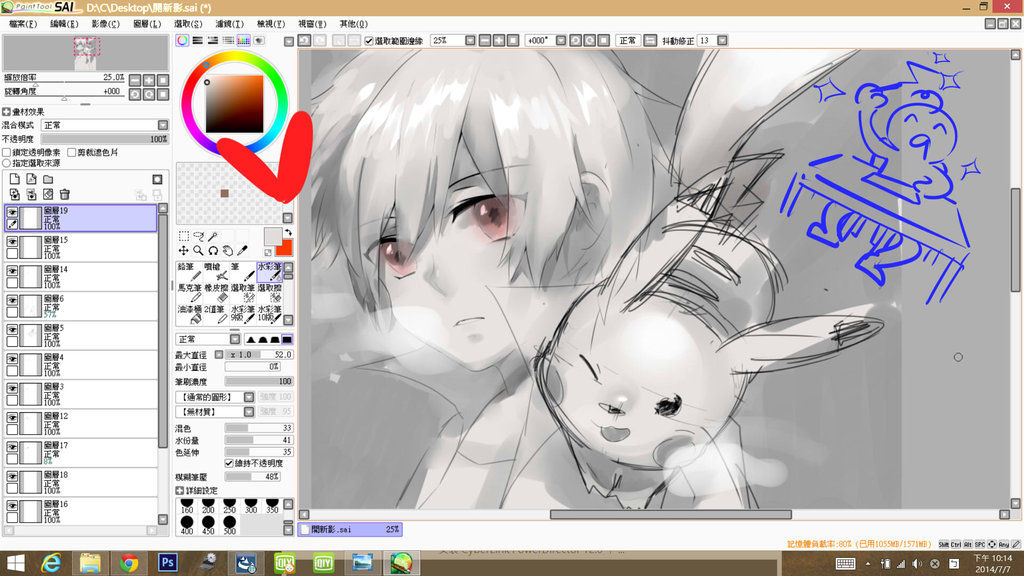Screen dimensions: 1024x576
Task: Toggle 維持不透明度 keep opacity checkbox
Action: coord(229,463)
